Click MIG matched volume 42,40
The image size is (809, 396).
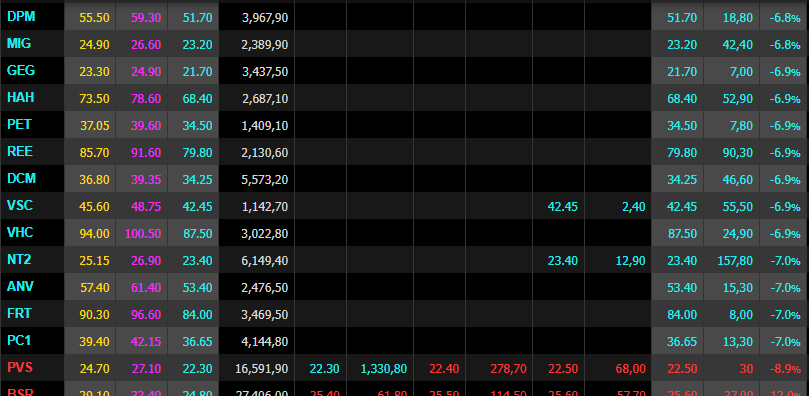pyautogui.click(x=738, y=45)
